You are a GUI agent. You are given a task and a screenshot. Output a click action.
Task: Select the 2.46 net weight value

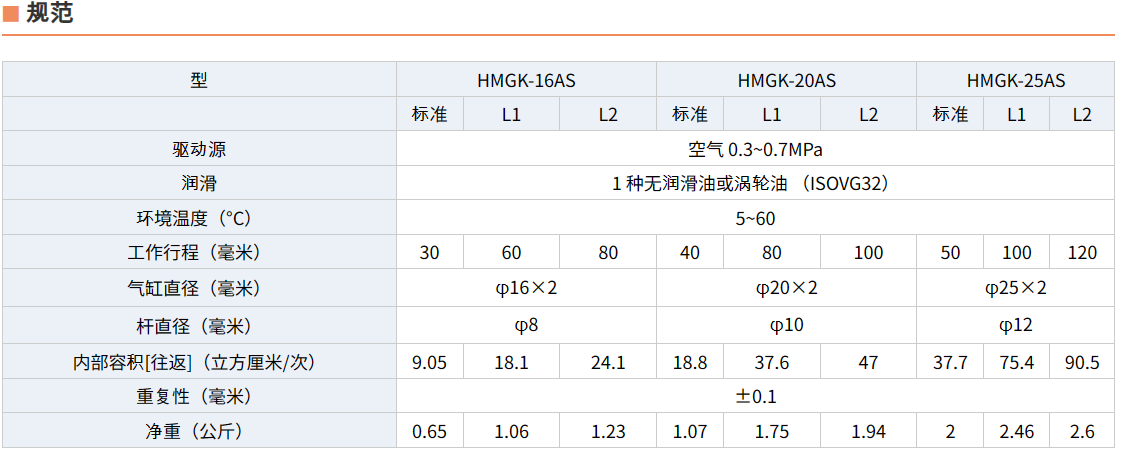point(1016,431)
